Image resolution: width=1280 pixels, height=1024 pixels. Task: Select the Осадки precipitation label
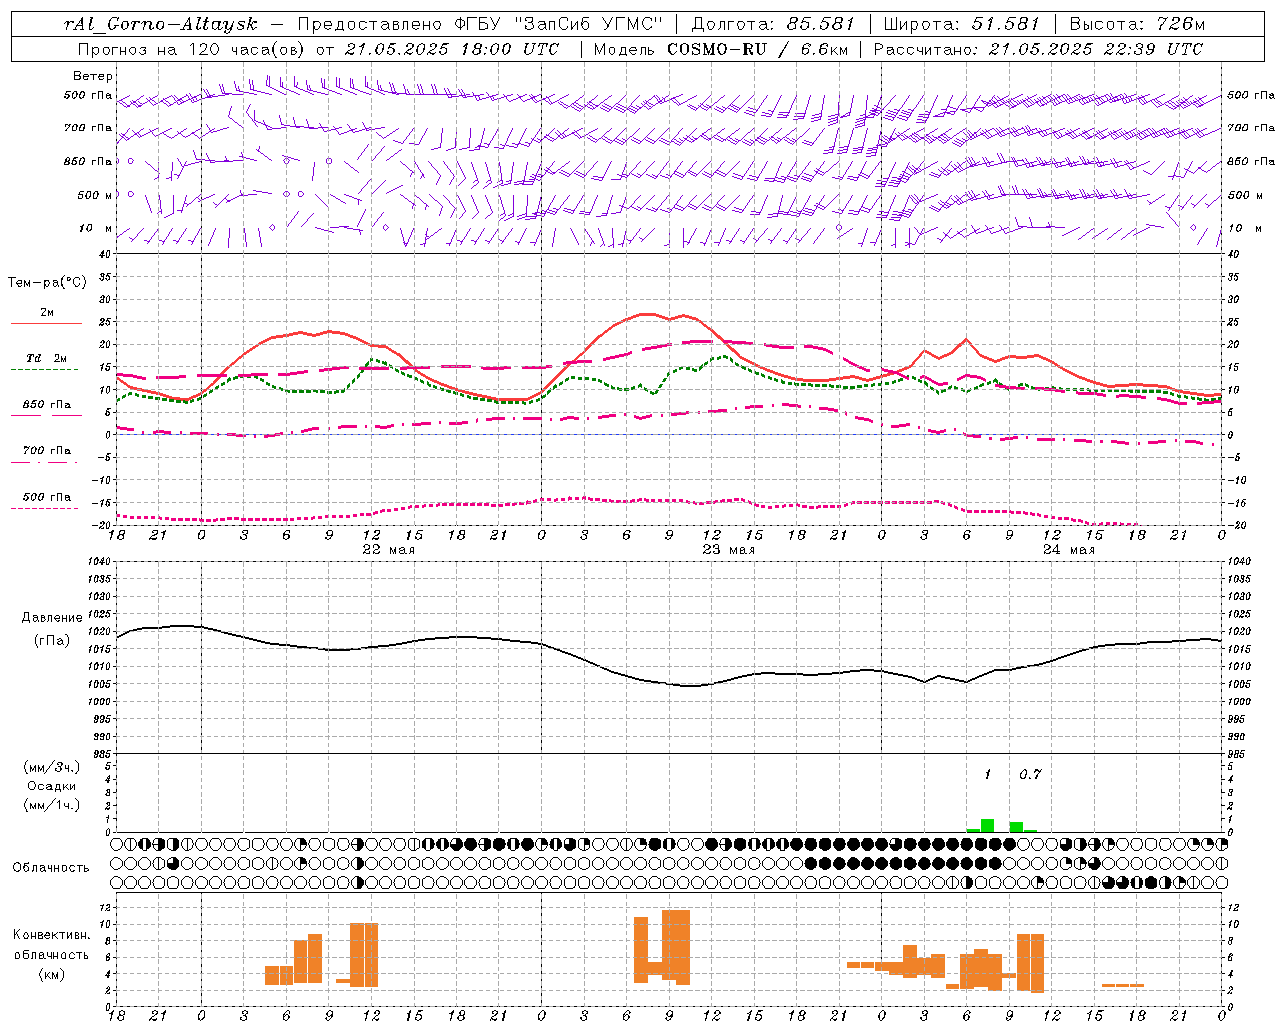click(x=52, y=786)
